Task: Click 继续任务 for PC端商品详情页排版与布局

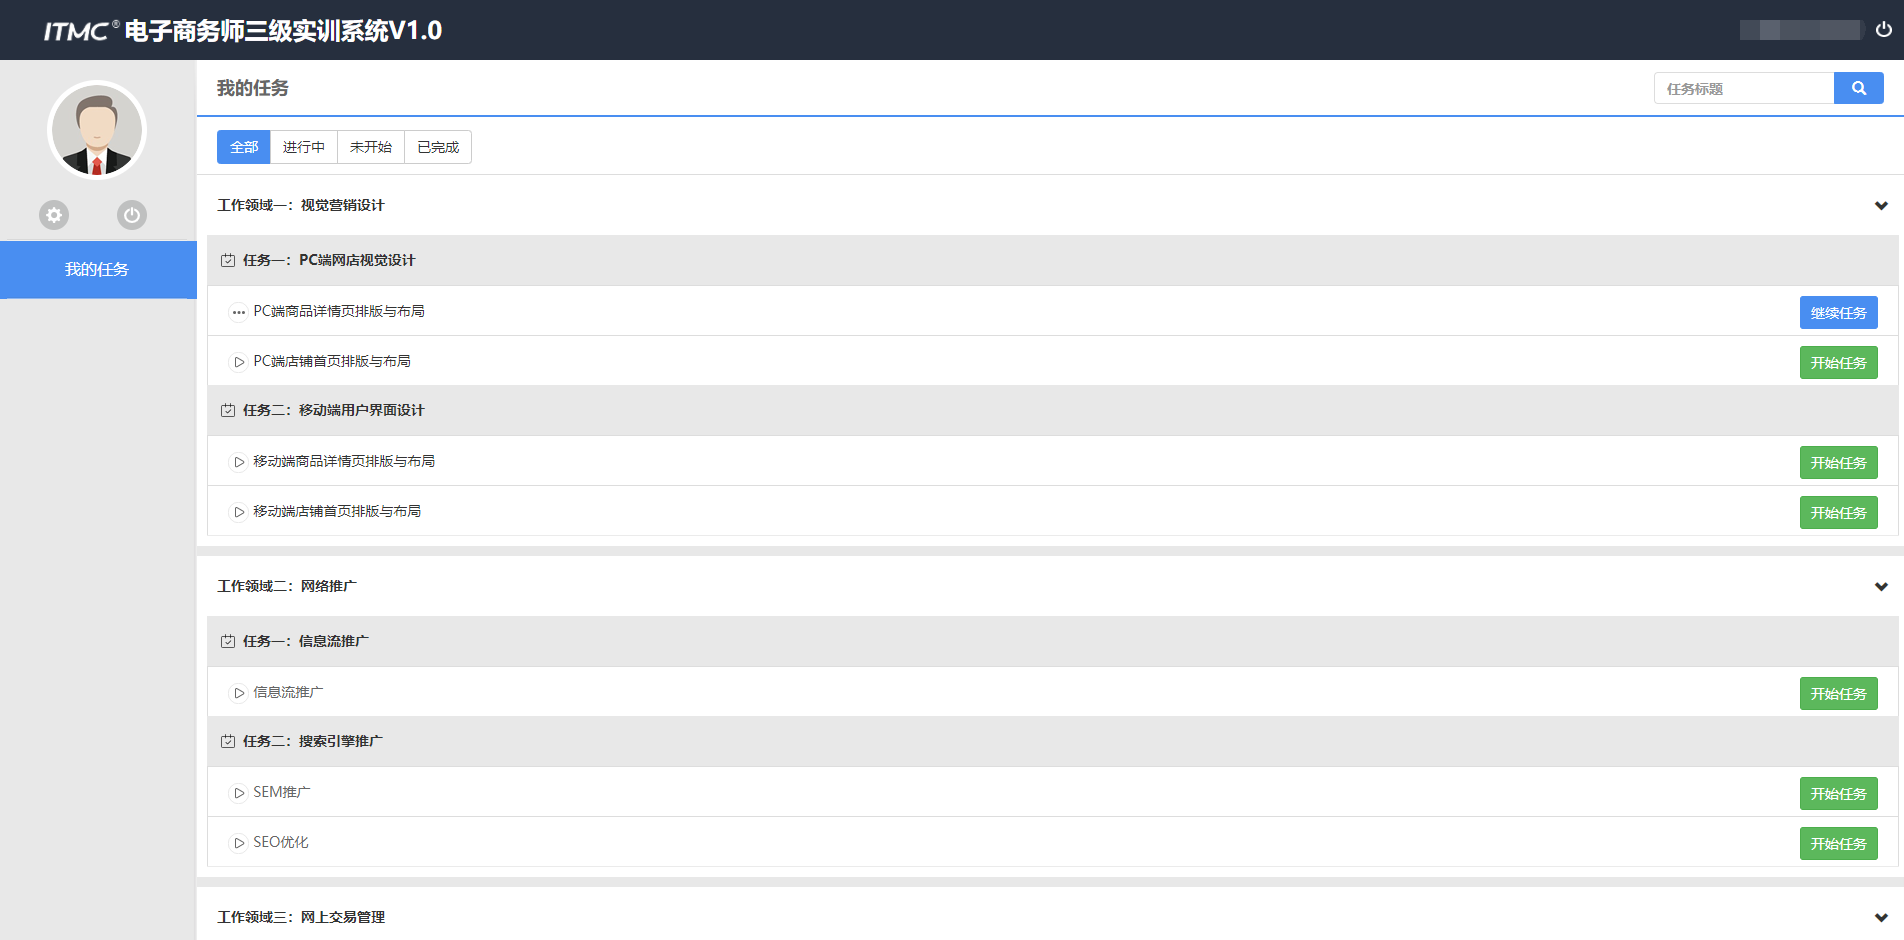Action: coord(1838,313)
